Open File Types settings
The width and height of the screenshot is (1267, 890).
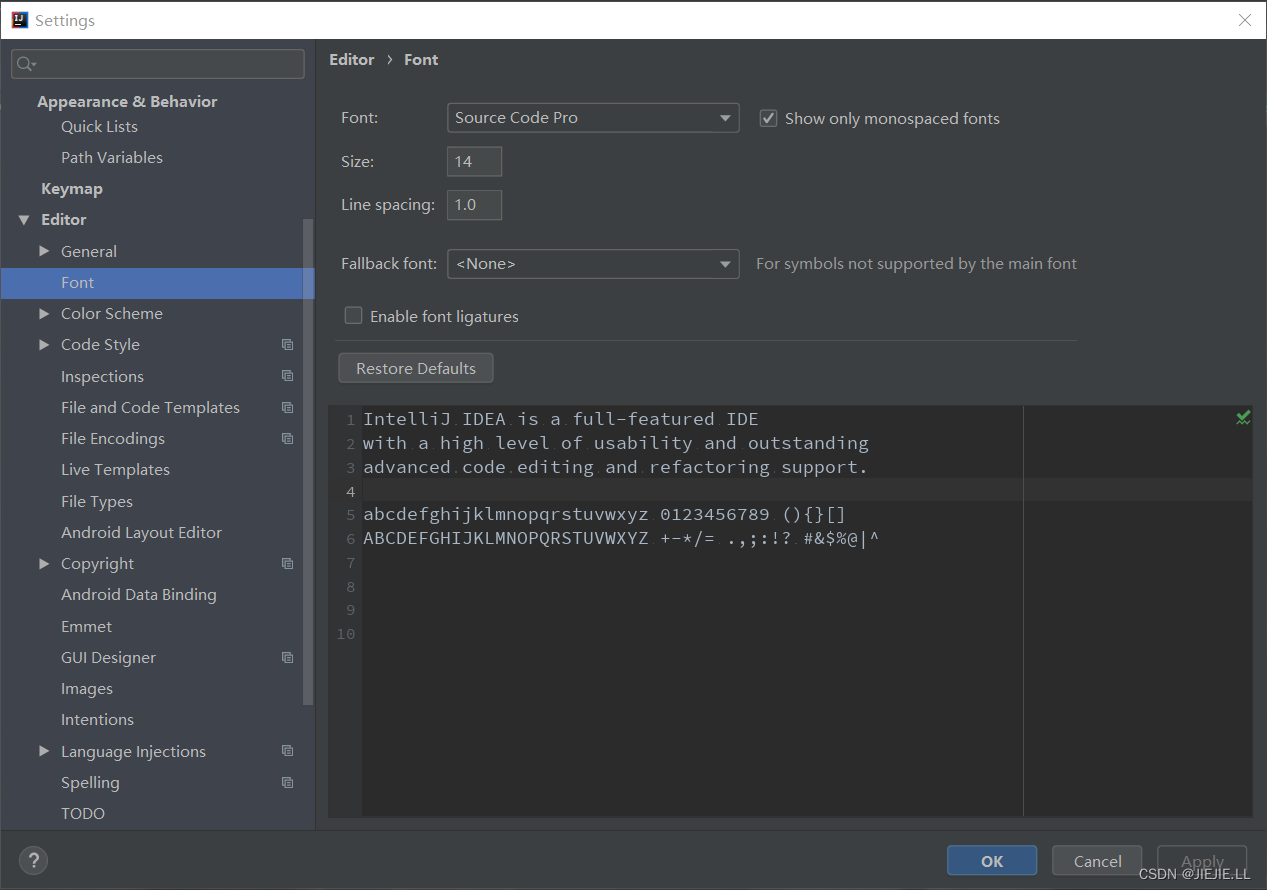(97, 501)
